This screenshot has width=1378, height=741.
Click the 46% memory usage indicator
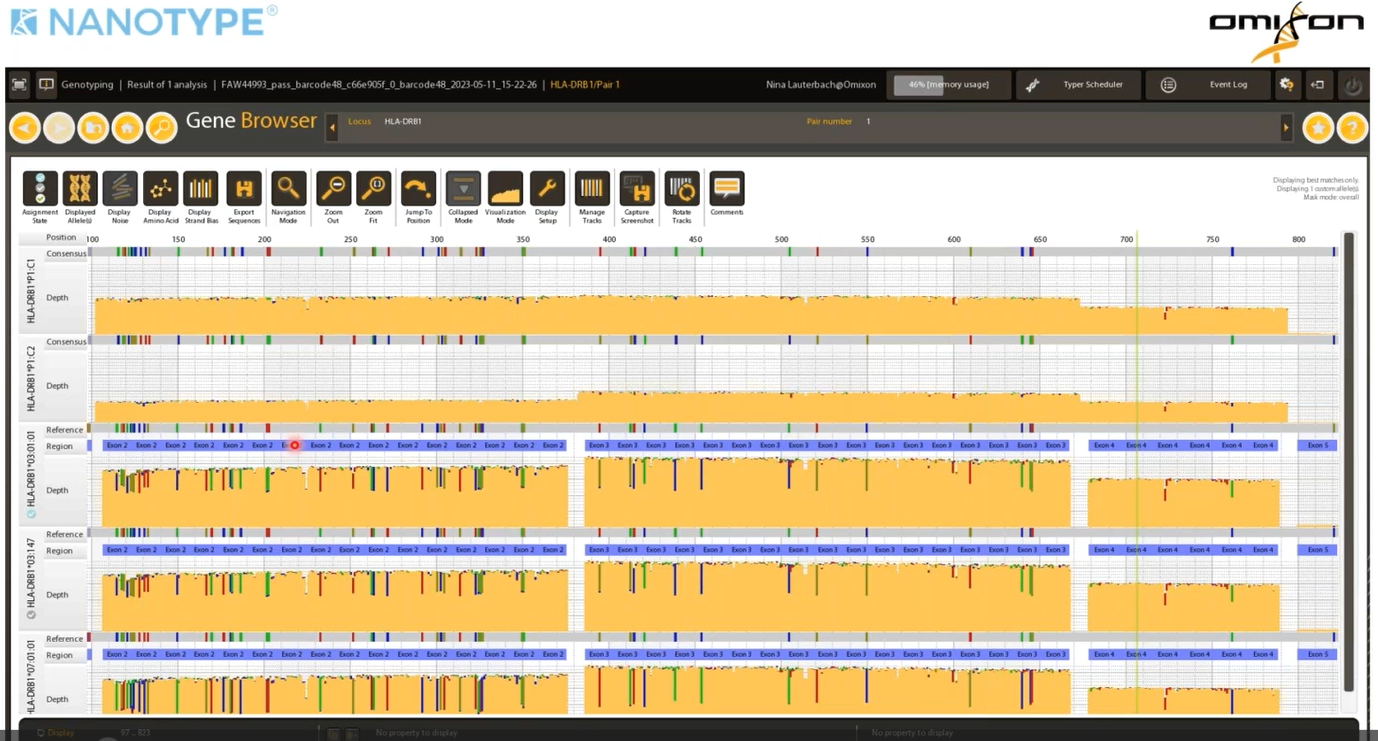(949, 85)
